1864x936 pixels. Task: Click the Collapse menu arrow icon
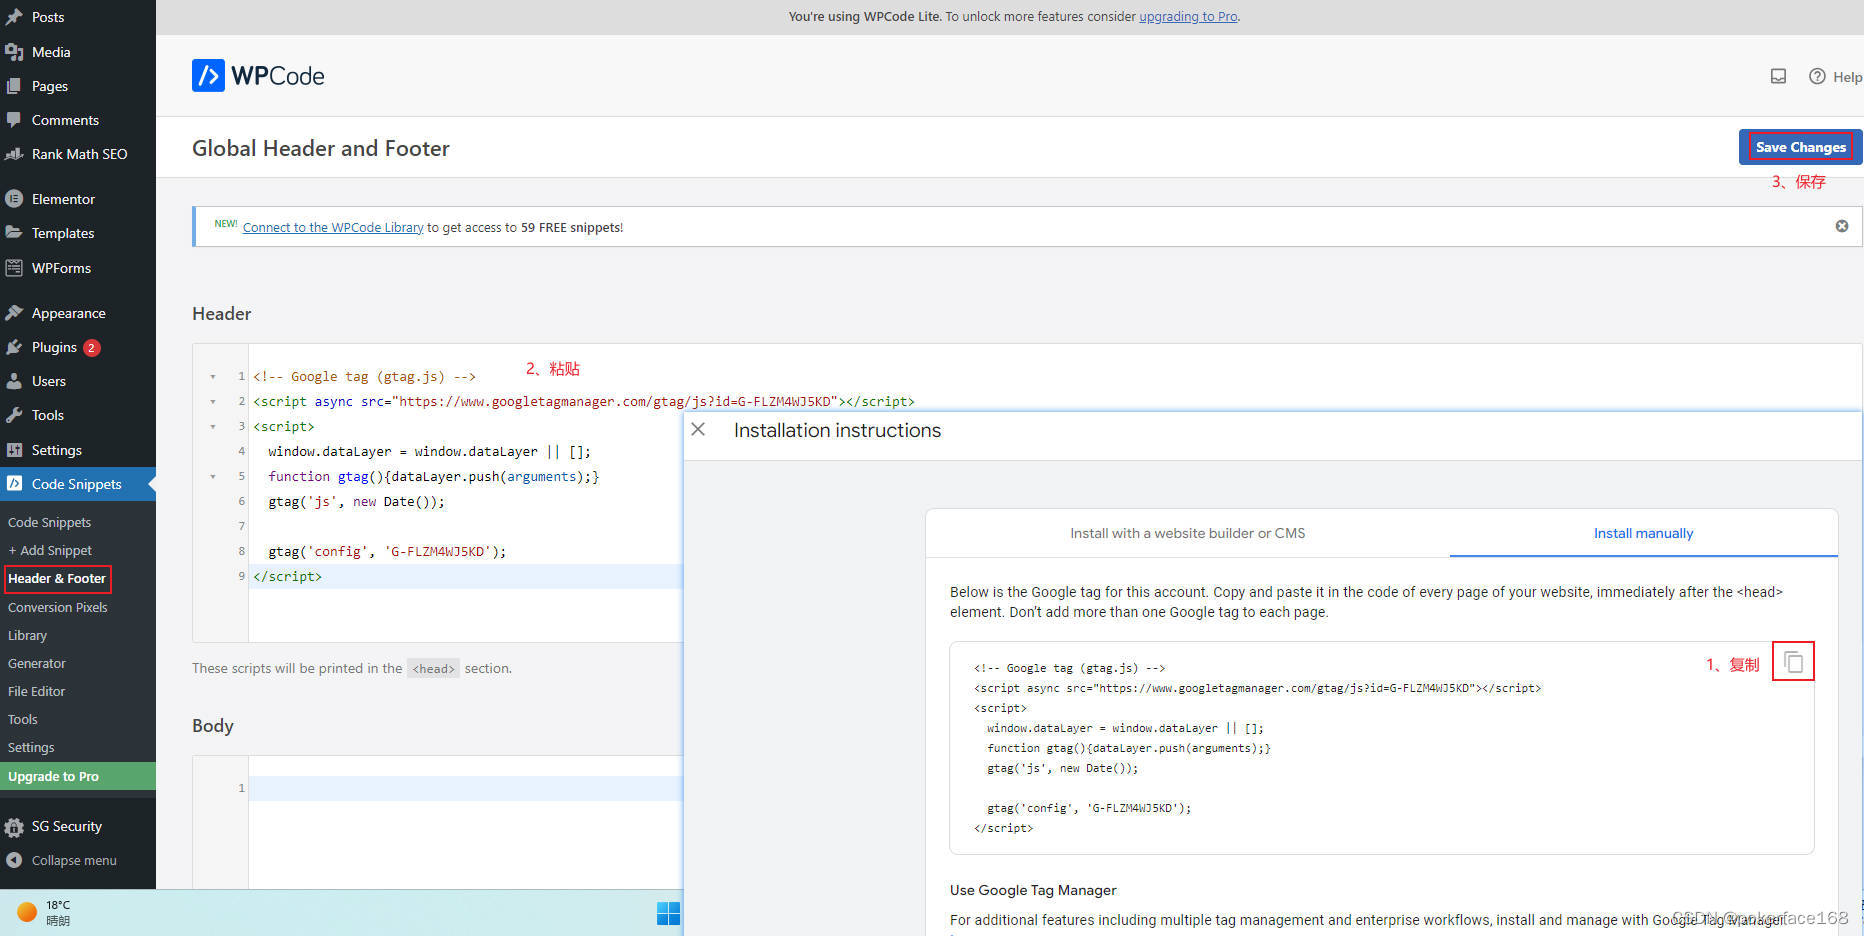(x=14, y=860)
